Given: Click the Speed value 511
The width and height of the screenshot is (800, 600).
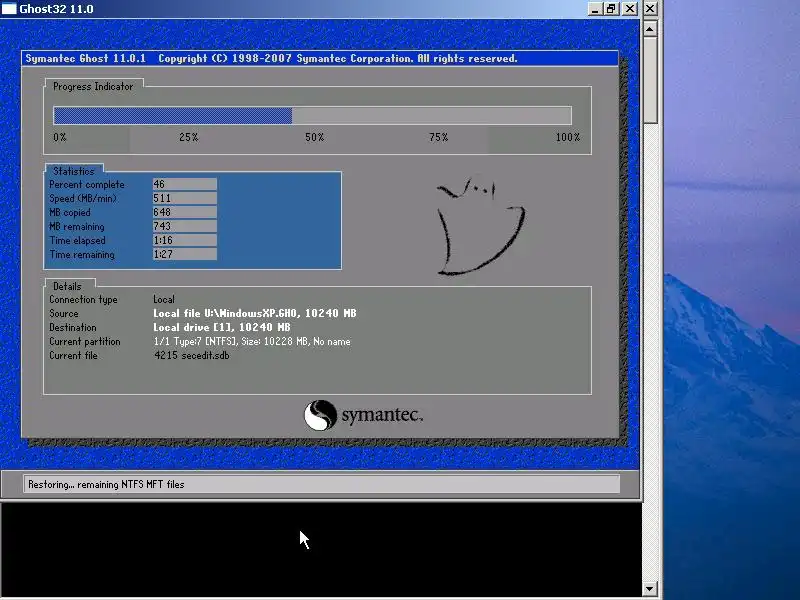Looking at the screenshot, I should 185,198.
